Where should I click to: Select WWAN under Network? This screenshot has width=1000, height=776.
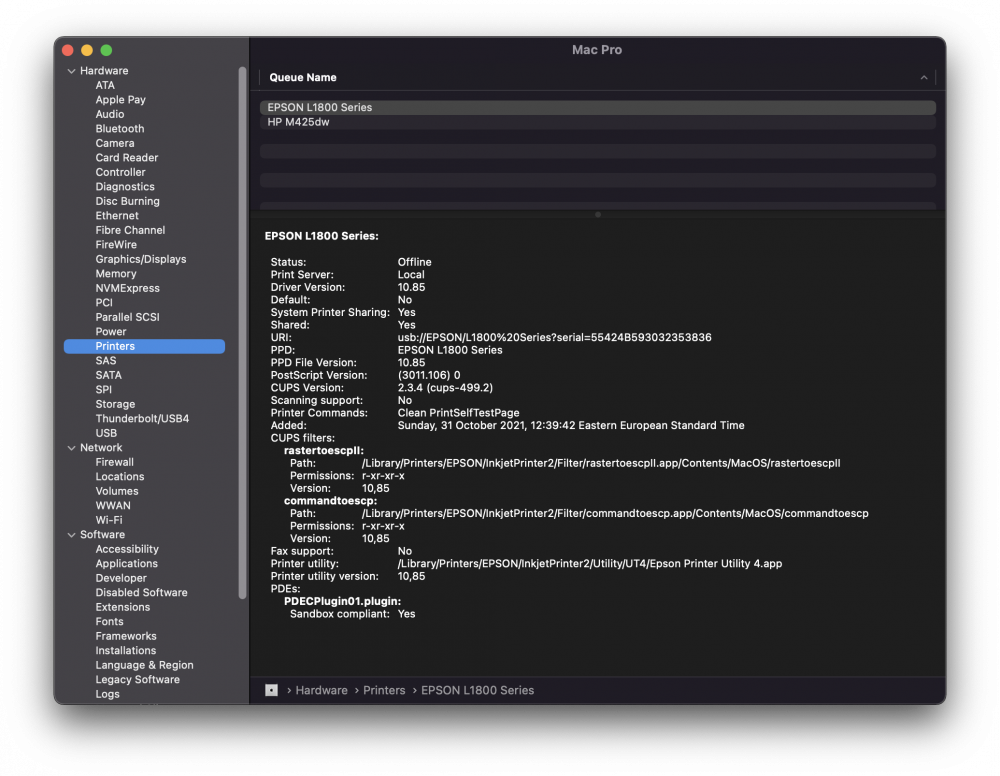[113, 506]
